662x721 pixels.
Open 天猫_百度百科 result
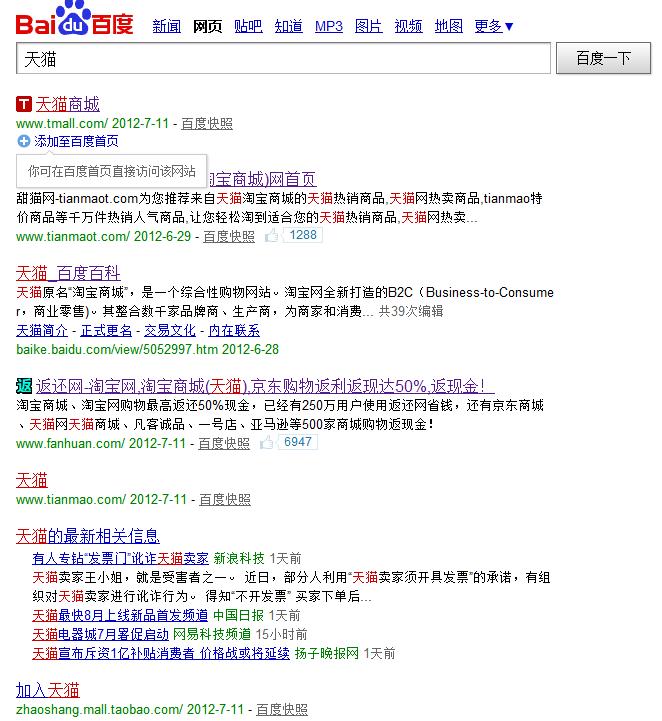(68, 272)
